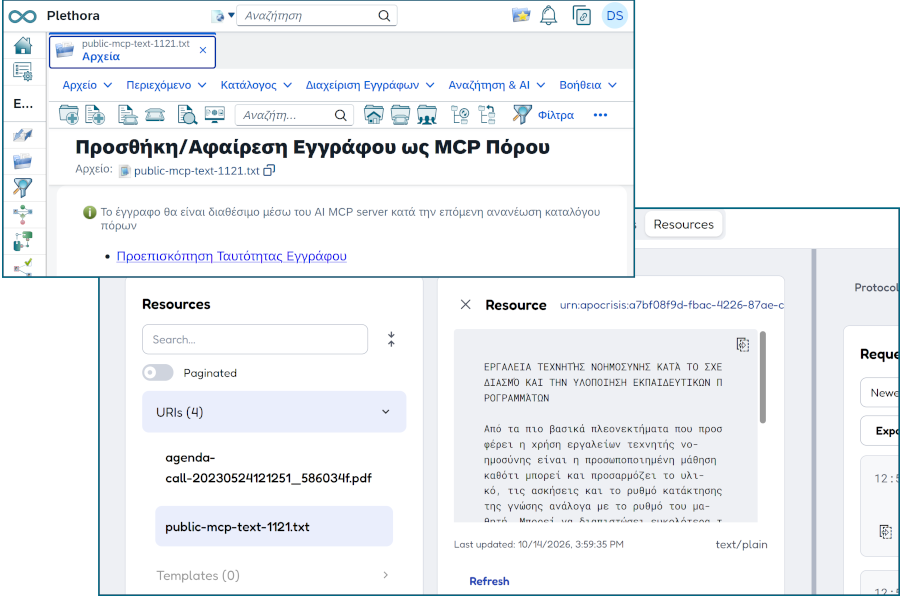Image resolution: width=900 pixels, height=596 pixels.
Task: Close the Αρχεία tab with its X
Action: click(203, 51)
